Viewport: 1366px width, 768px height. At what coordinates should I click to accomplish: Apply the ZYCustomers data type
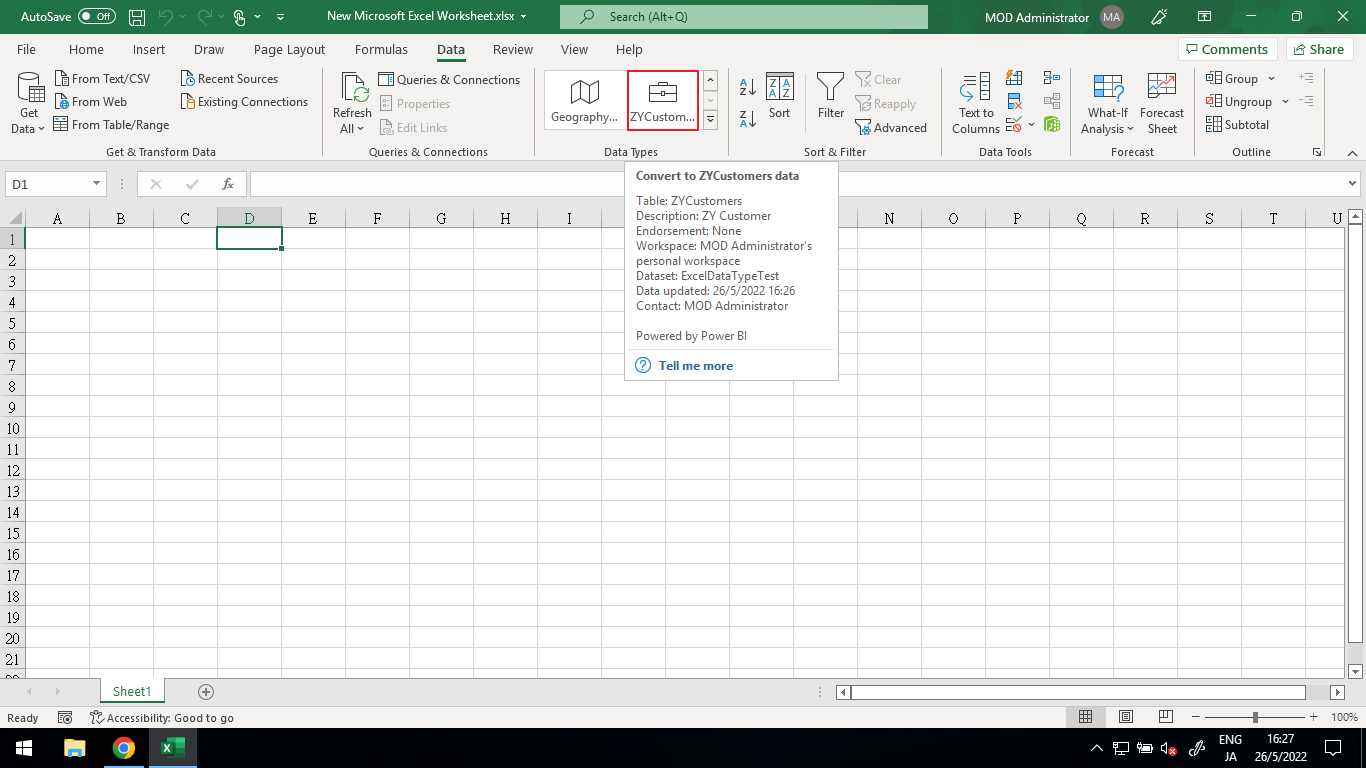point(662,99)
